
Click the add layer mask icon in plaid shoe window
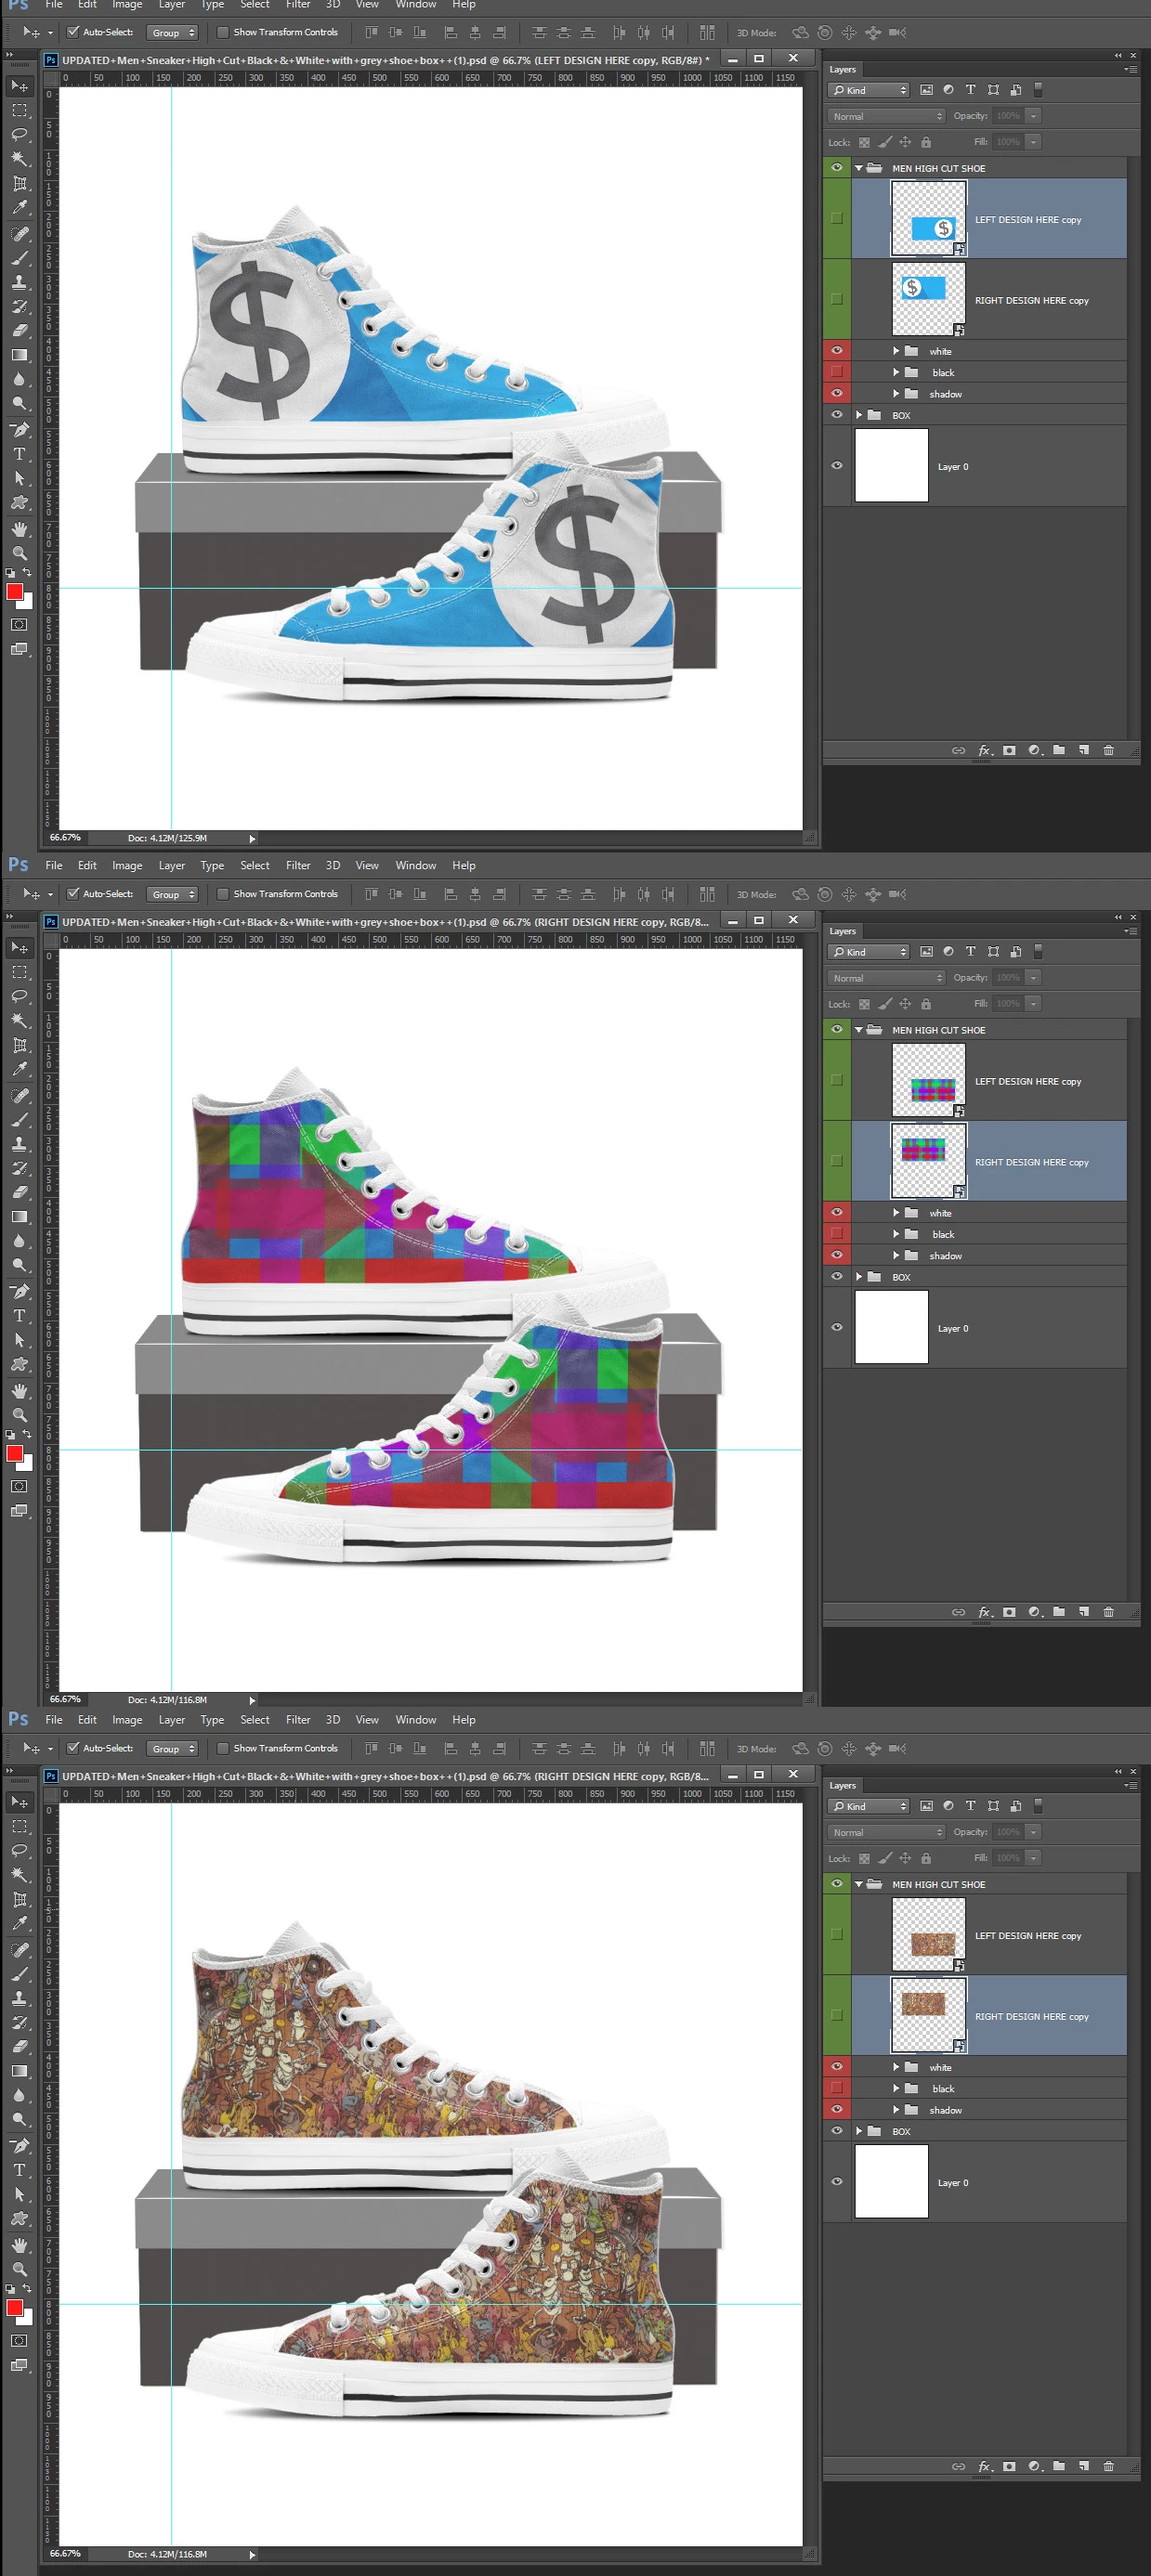(1009, 1612)
